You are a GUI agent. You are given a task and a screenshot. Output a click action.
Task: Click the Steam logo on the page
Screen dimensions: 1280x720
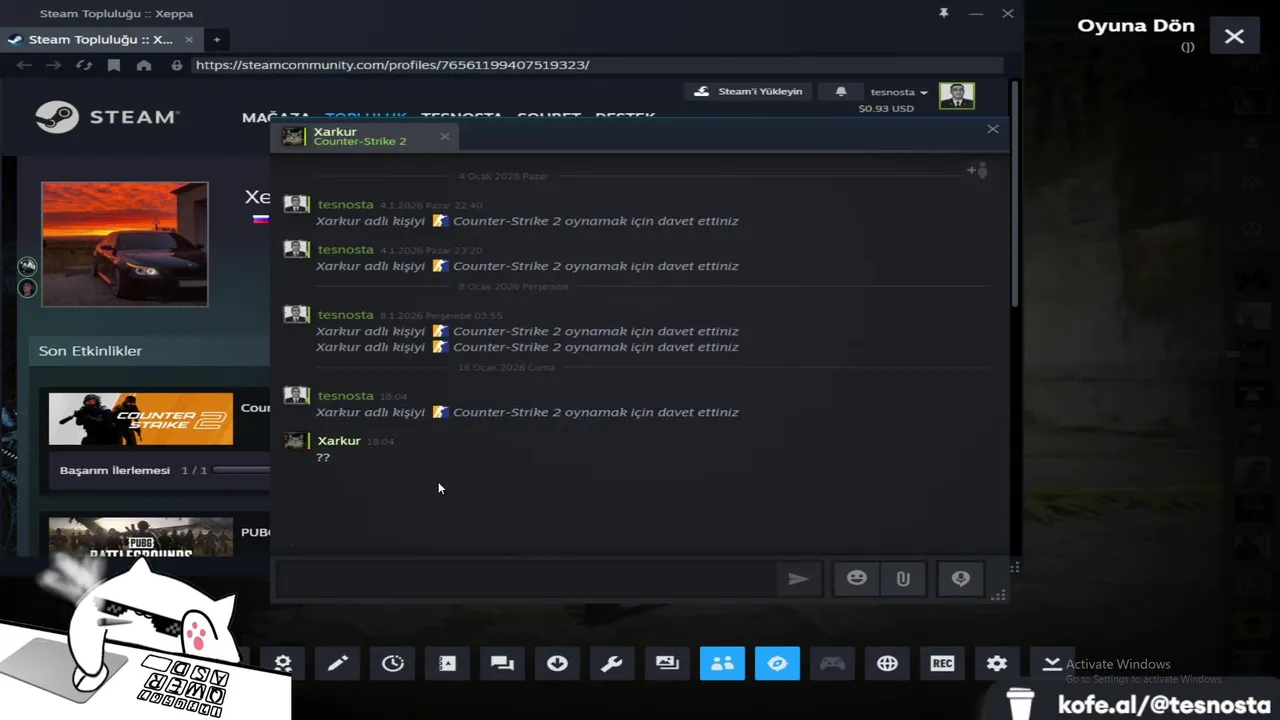click(x=107, y=116)
